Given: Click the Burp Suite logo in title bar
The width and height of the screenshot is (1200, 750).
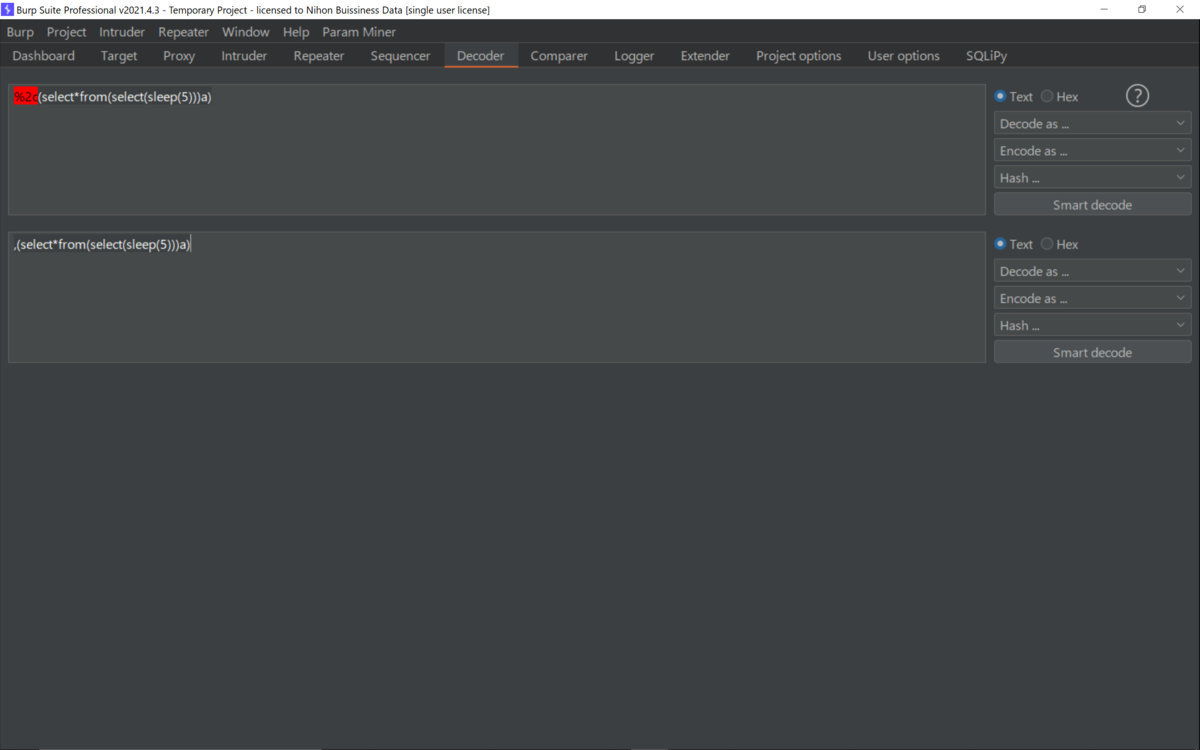Looking at the screenshot, I should tap(8, 9).
